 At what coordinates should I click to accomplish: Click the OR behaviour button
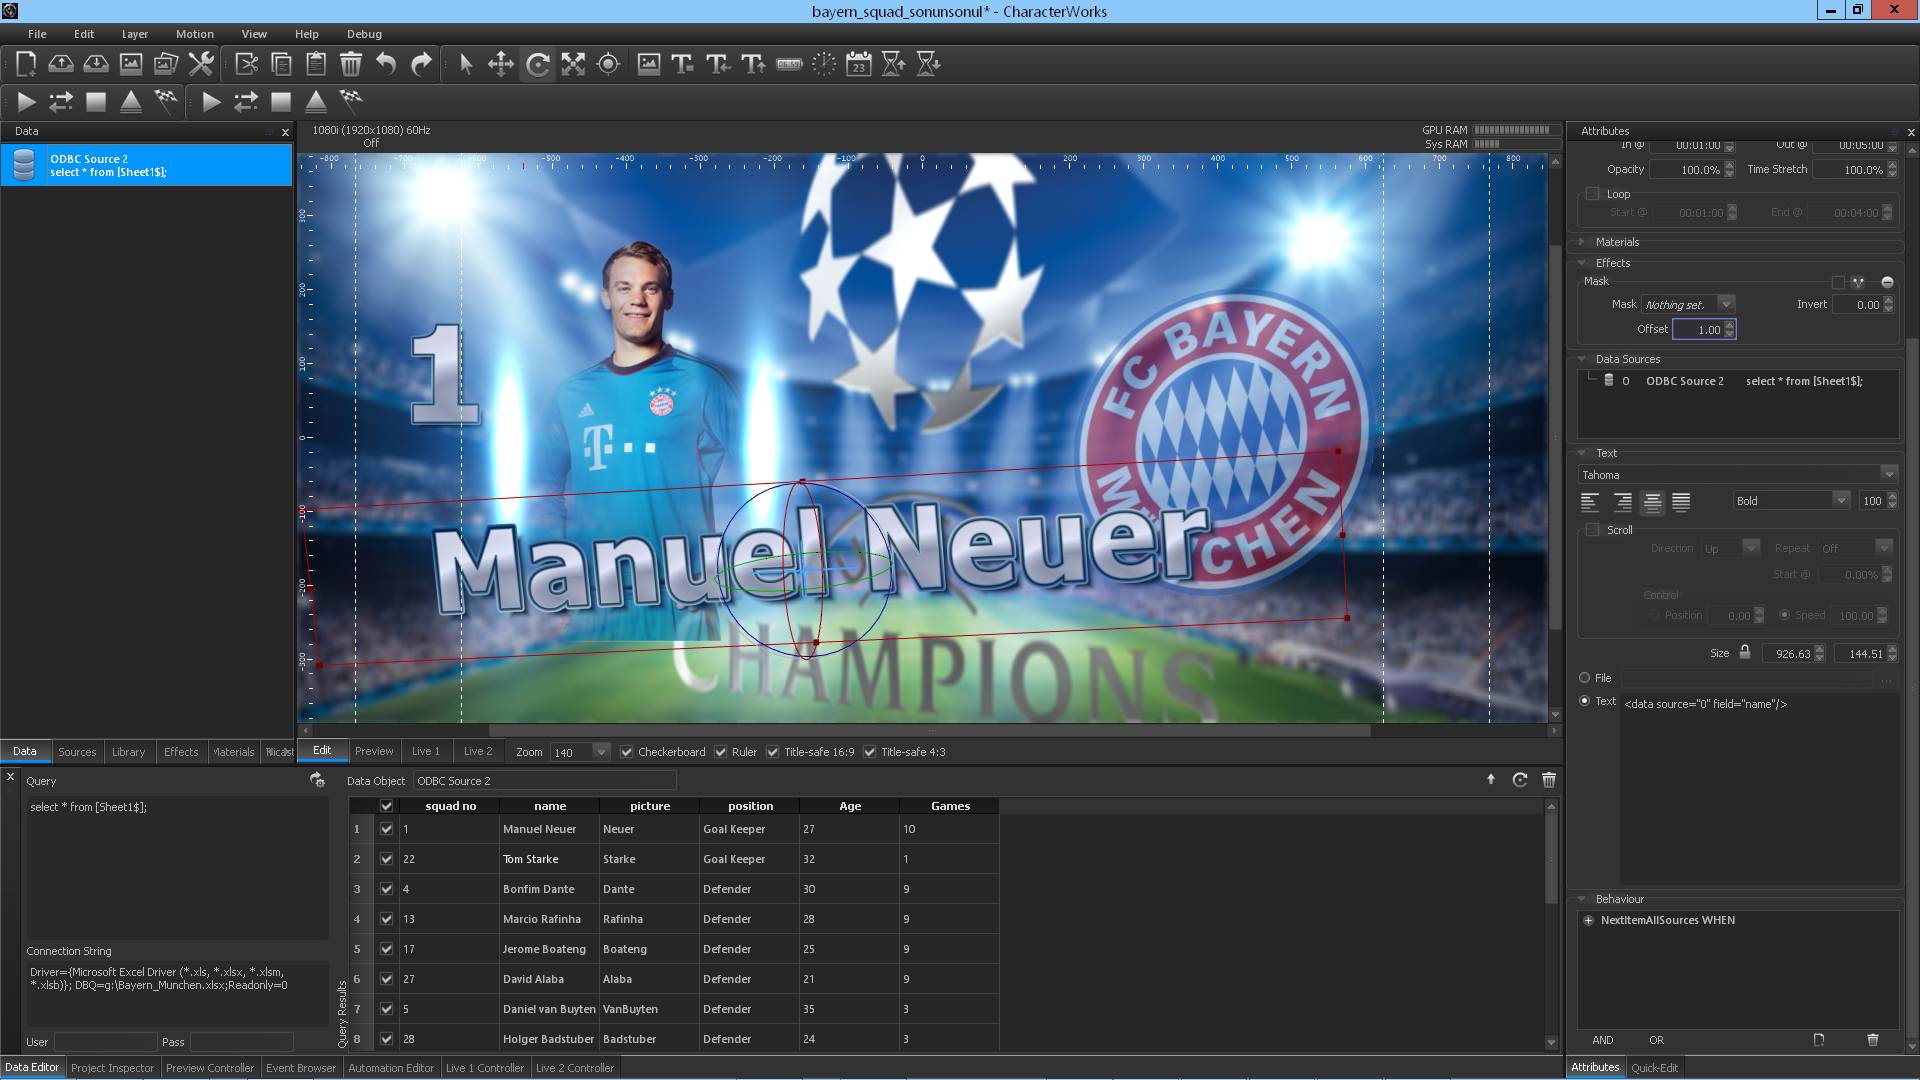[1657, 1040]
